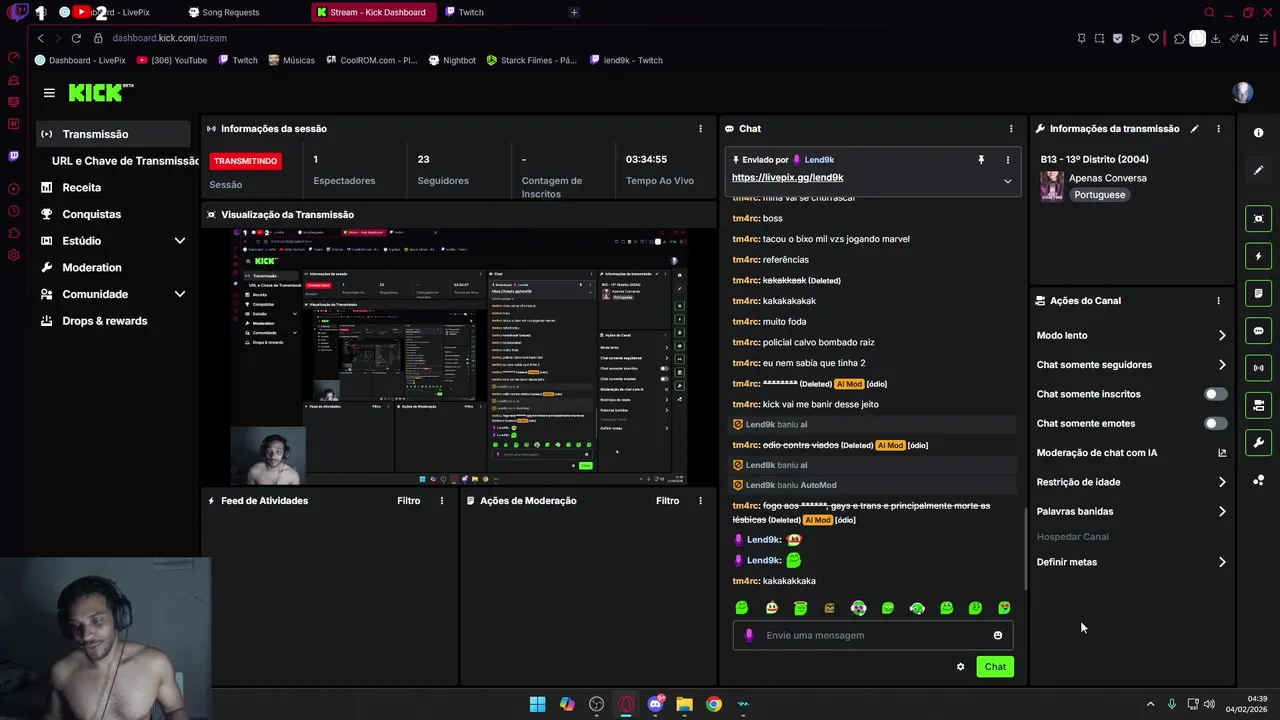Toggle Chat somente inscritos switch

tap(1215, 394)
